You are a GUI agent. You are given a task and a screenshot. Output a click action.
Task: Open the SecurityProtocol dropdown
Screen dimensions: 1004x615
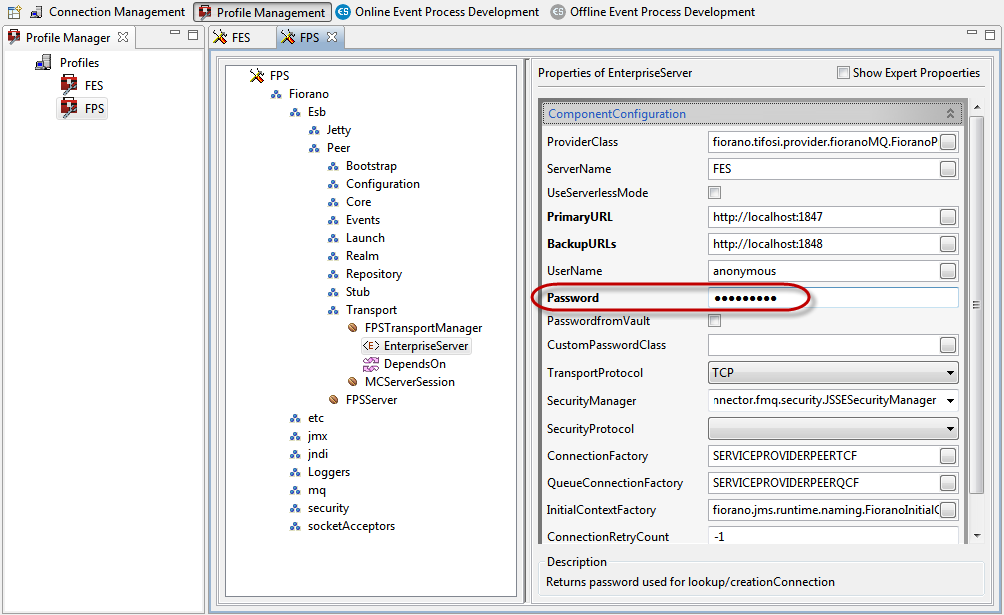click(832, 429)
